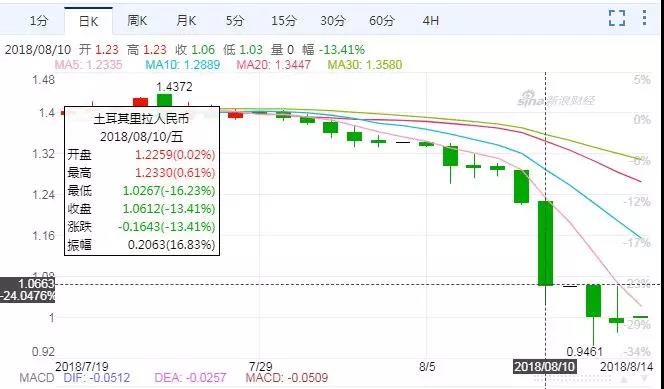This screenshot has height=389, width=664.
Task: Toggle fullscreen chart view icon
Action: click(x=617, y=19)
